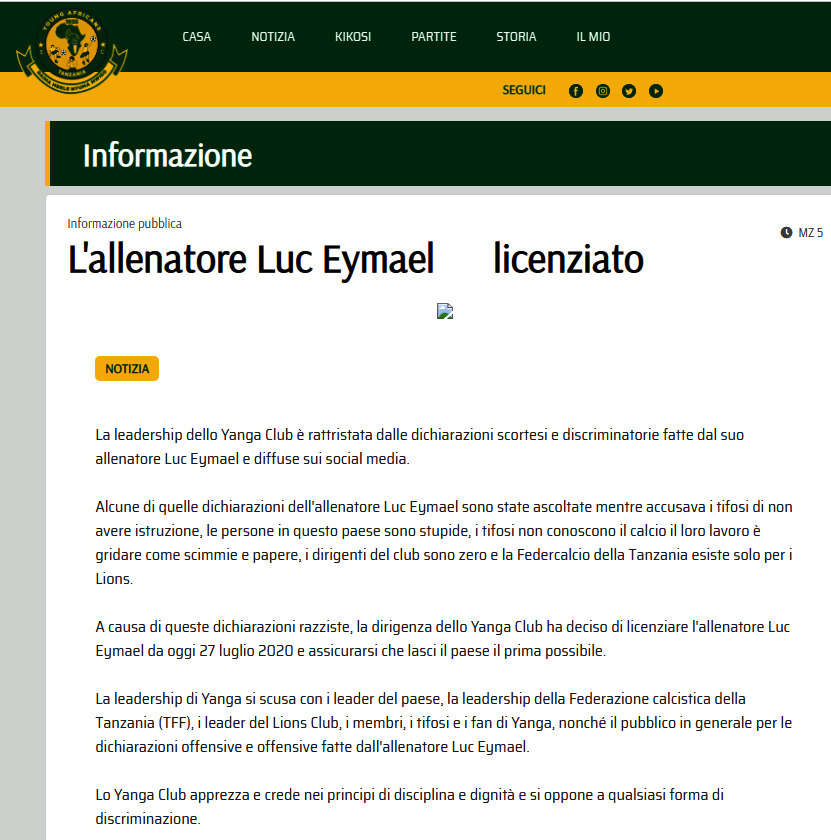
Task: Open the YouTube play icon link
Action: click(656, 91)
